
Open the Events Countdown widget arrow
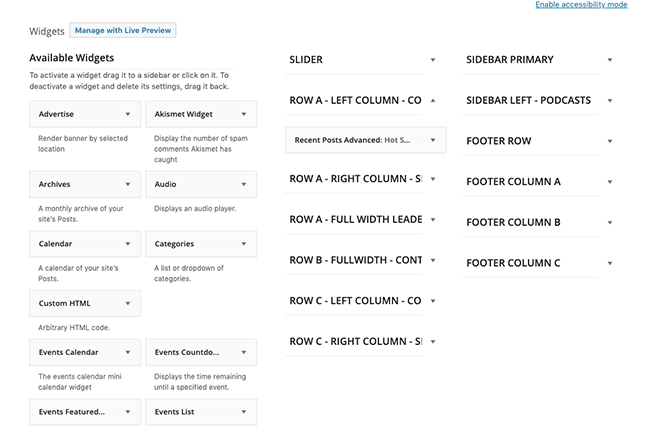coord(244,353)
